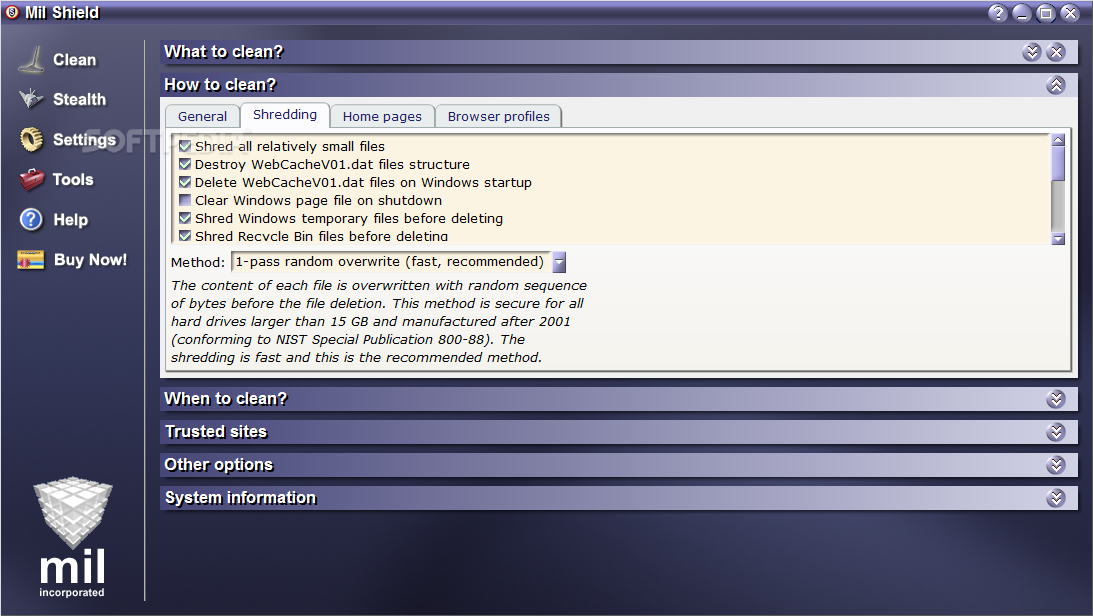1093x616 pixels.
Task: Click the Tools toolbox icon
Action: click(31, 180)
